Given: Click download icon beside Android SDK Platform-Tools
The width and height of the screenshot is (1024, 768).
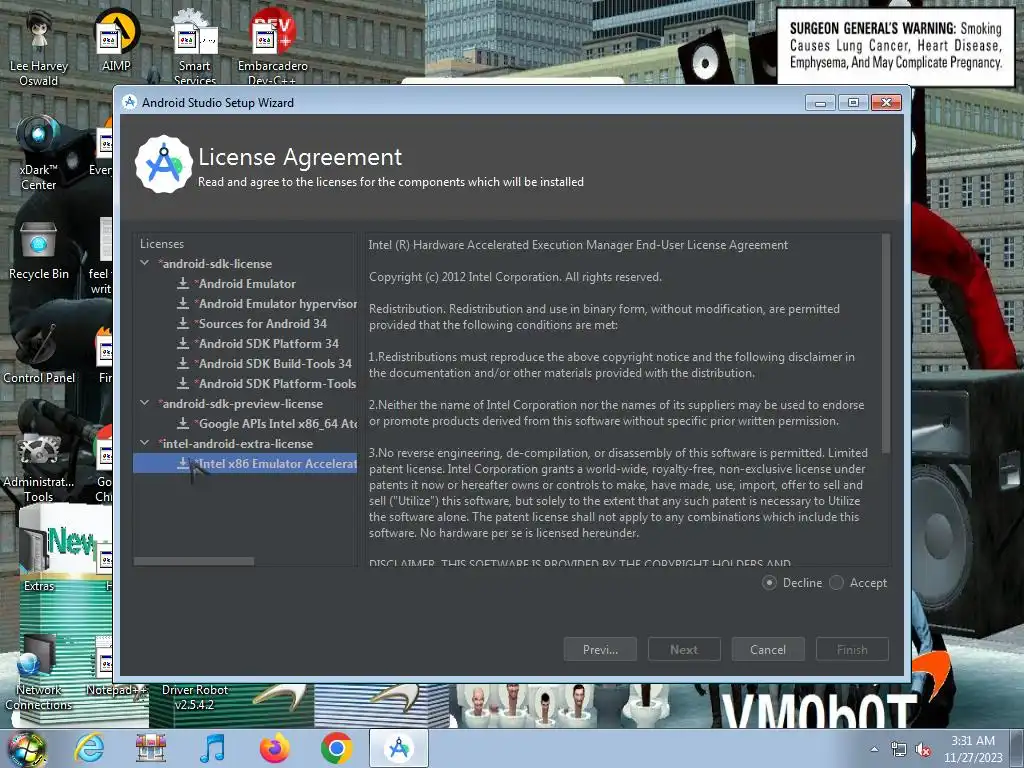Looking at the screenshot, I should 183,383.
